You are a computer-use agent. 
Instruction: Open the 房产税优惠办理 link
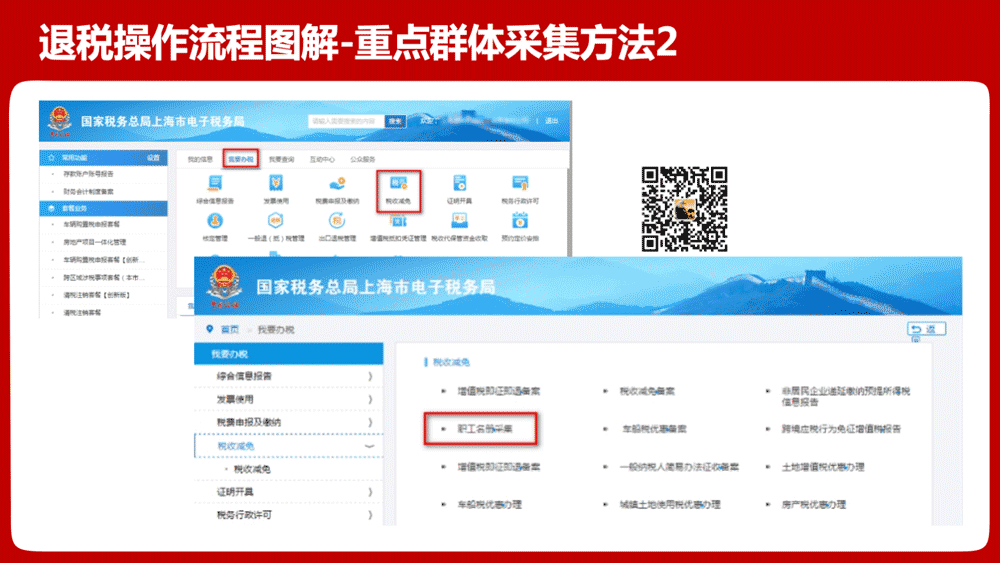(814, 504)
